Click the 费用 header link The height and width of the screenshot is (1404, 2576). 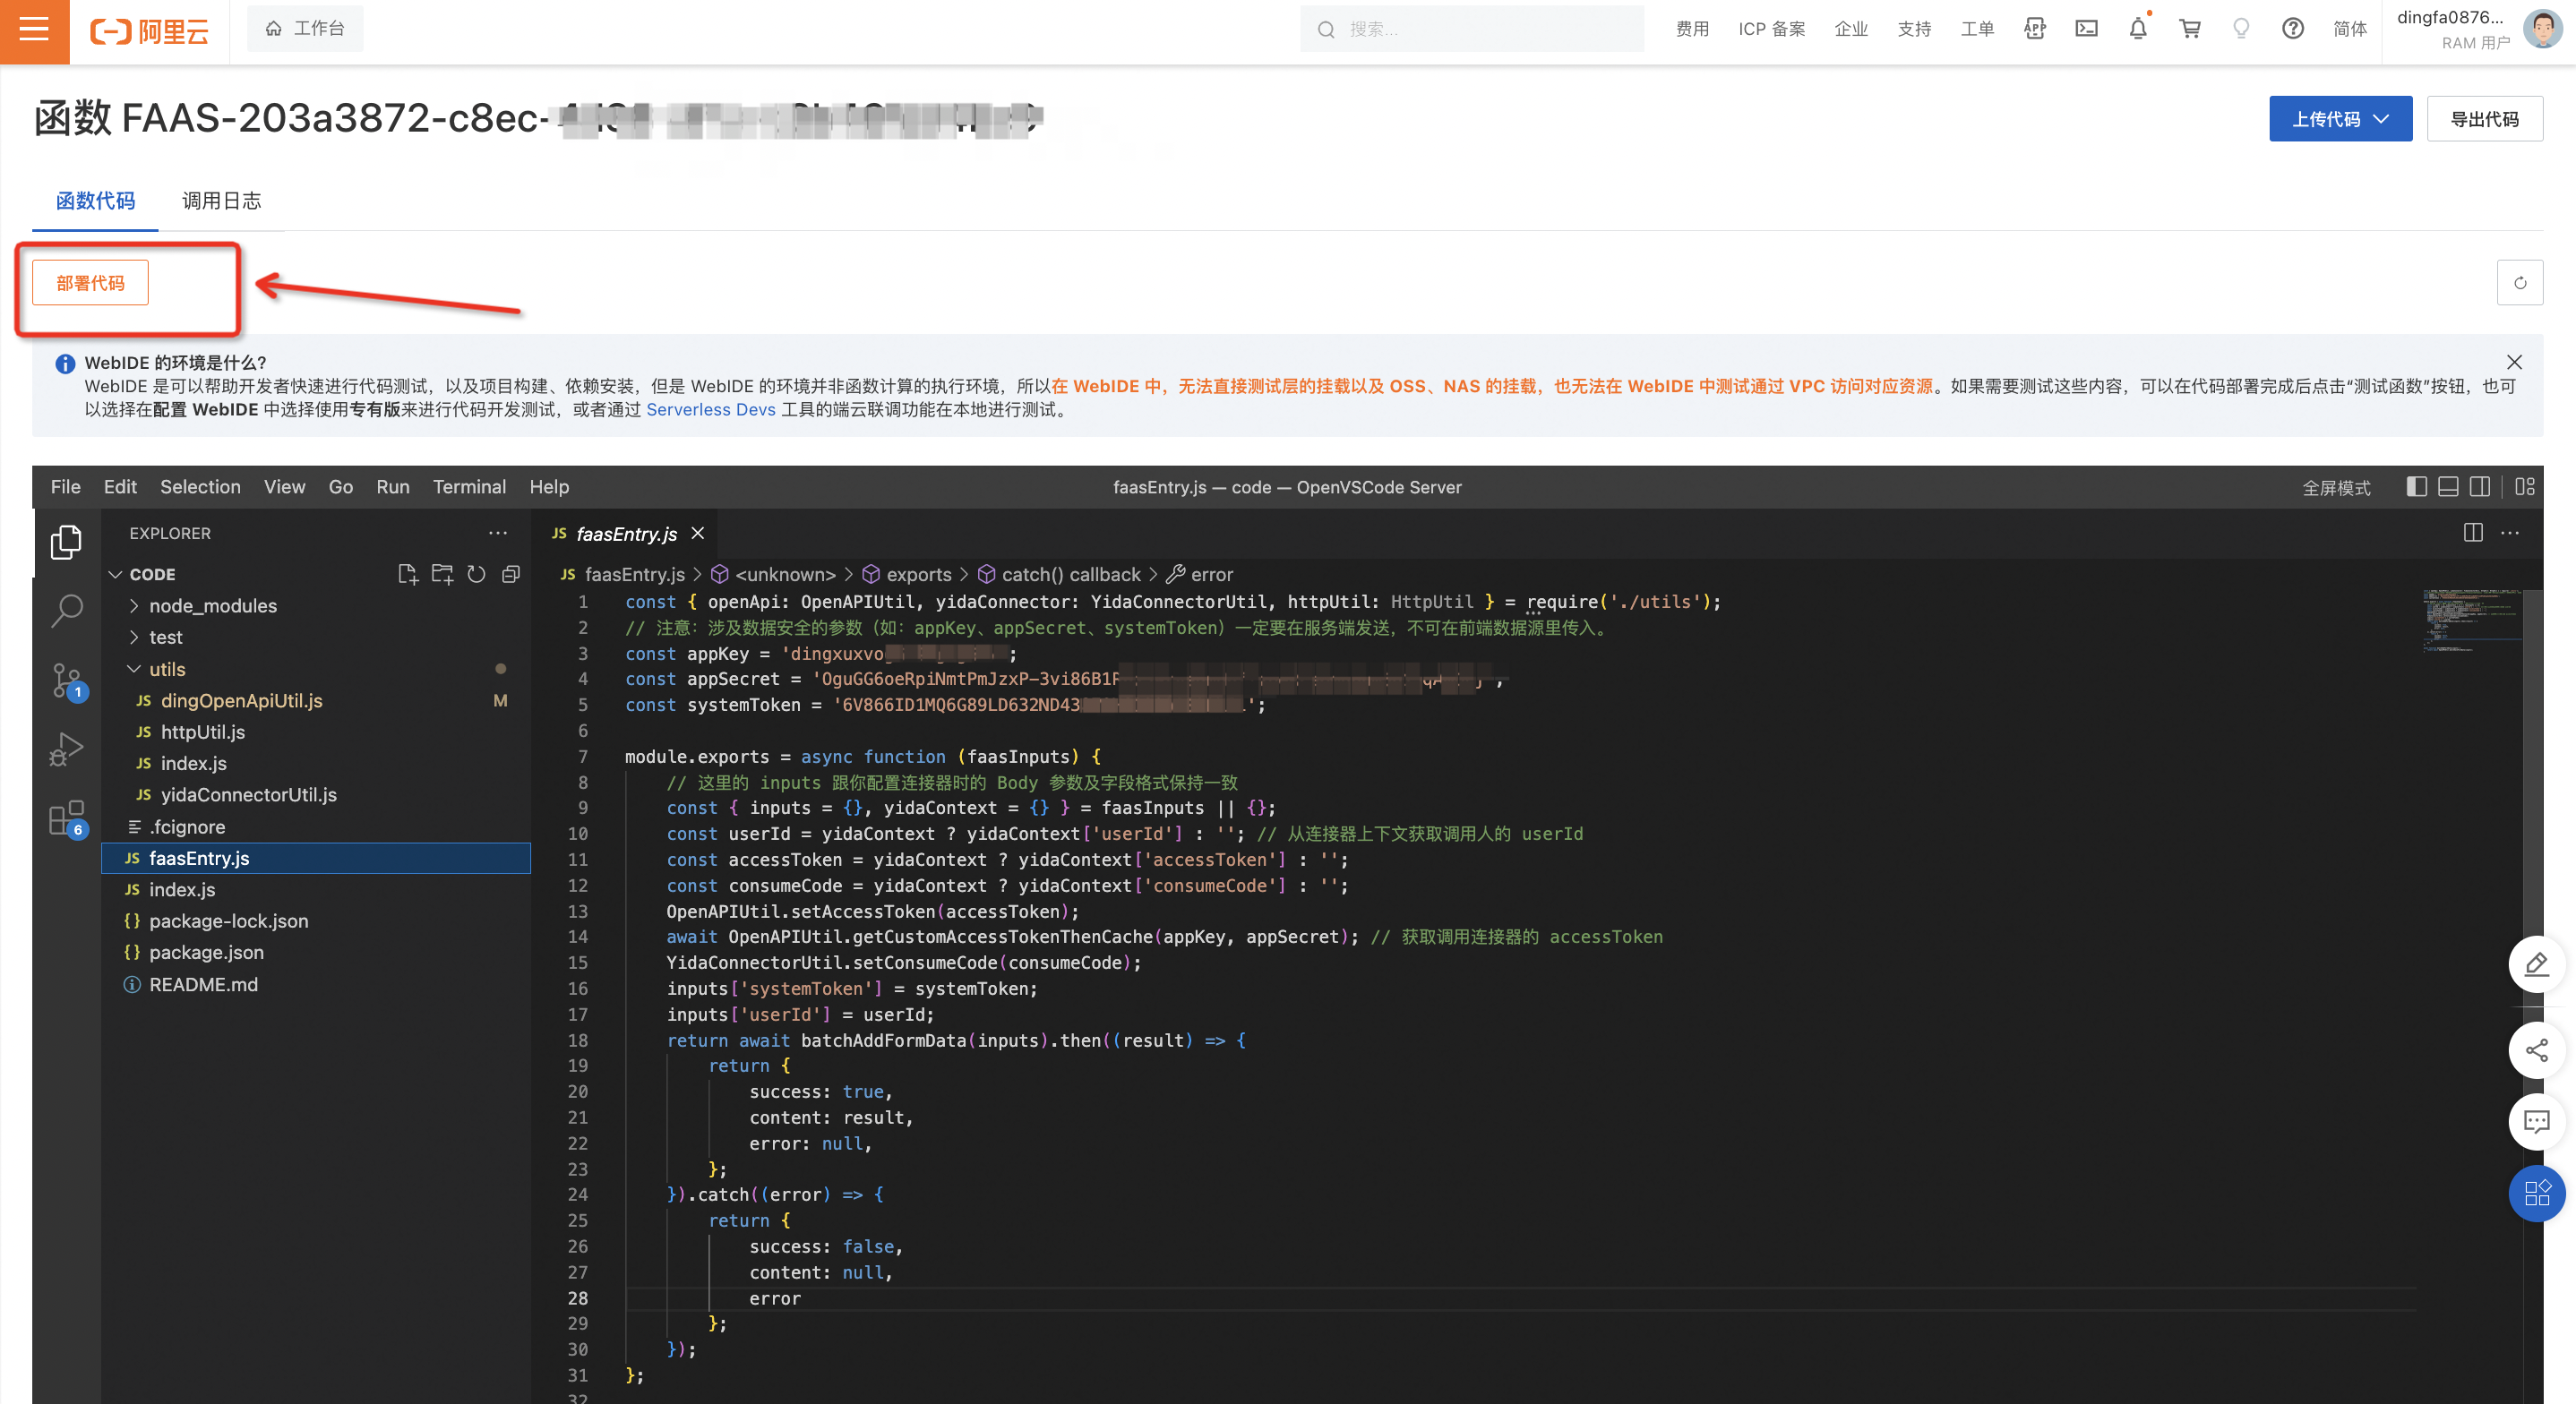(1692, 29)
